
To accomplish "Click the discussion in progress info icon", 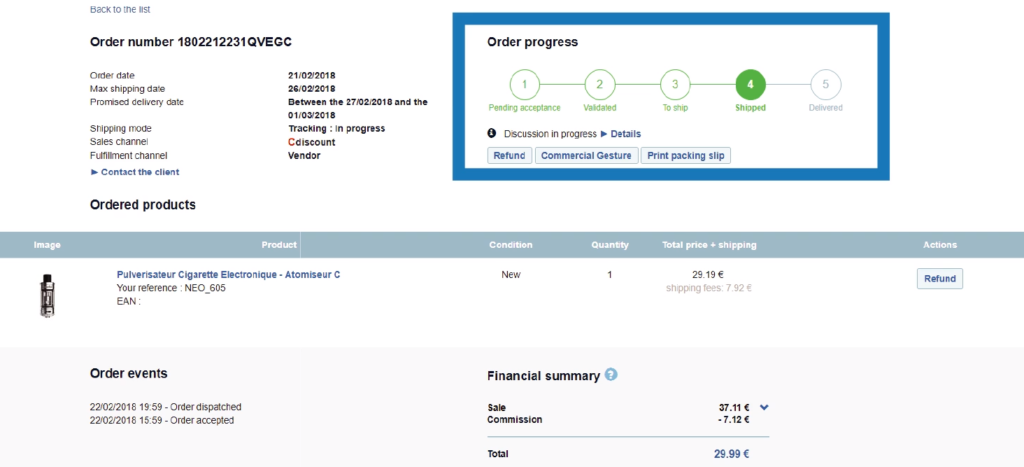I will [x=492, y=133].
